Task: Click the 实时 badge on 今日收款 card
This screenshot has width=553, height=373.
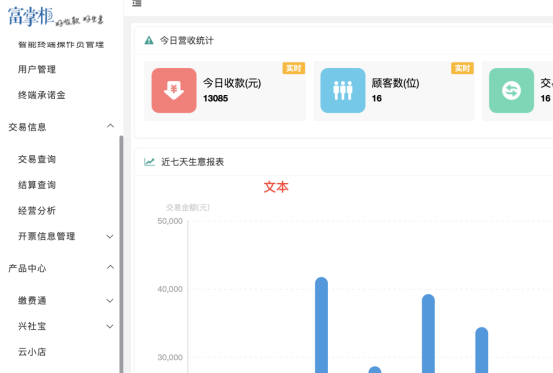Action: pos(293,68)
